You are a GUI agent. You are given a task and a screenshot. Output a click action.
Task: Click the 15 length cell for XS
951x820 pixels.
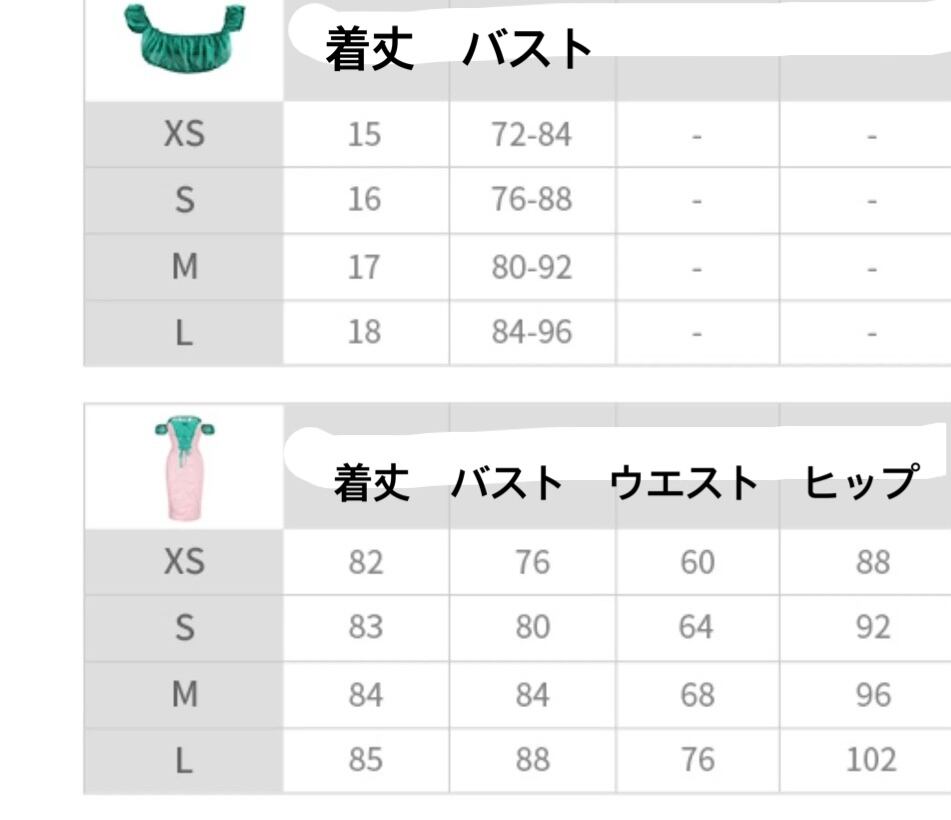tap(364, 134)
